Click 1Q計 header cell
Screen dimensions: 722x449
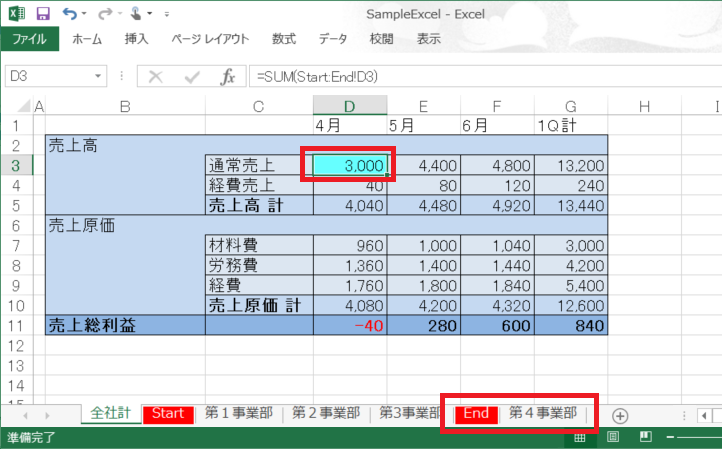pos(571,125)
